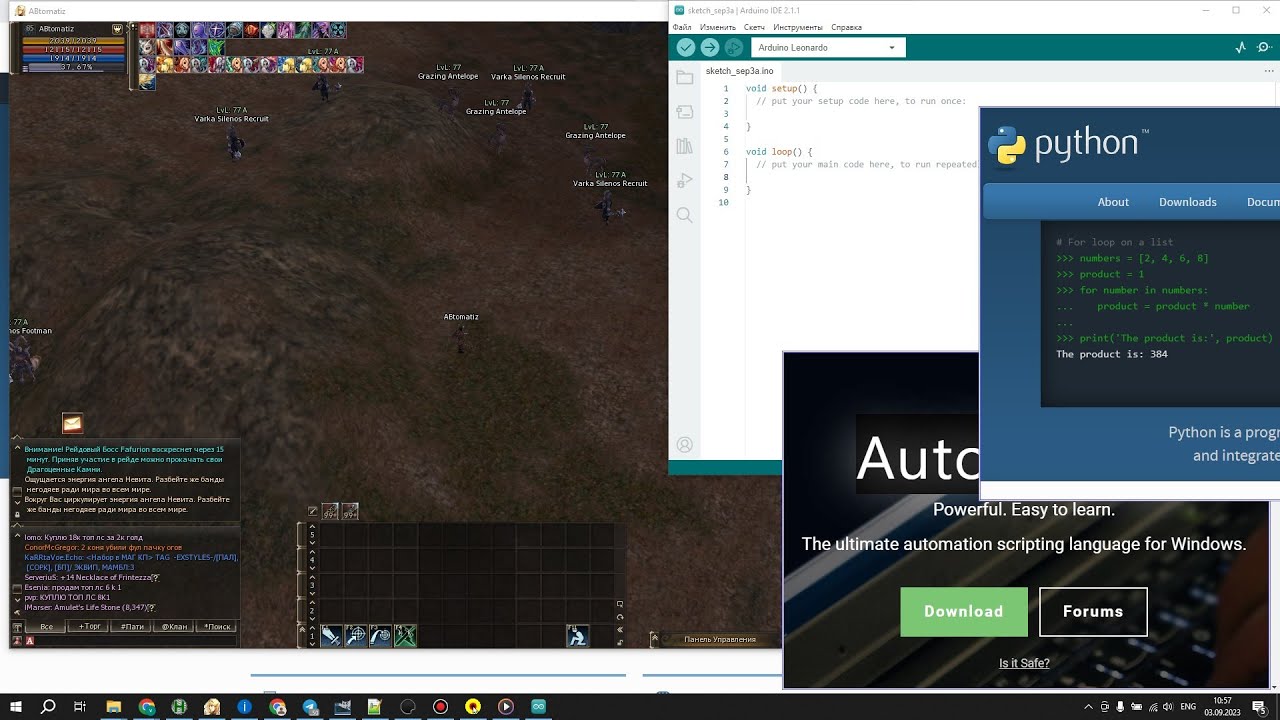Open the Library Manager in Arduino sidebar

(x=684, y=146)
